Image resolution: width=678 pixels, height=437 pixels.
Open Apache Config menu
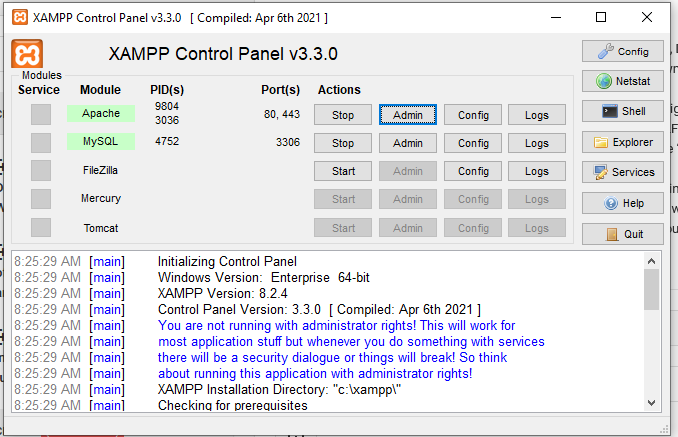coord(473,115)
